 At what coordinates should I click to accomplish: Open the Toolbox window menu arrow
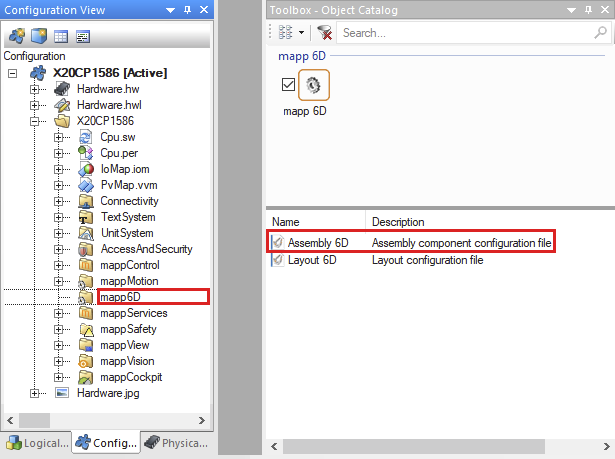pos(571,10)
